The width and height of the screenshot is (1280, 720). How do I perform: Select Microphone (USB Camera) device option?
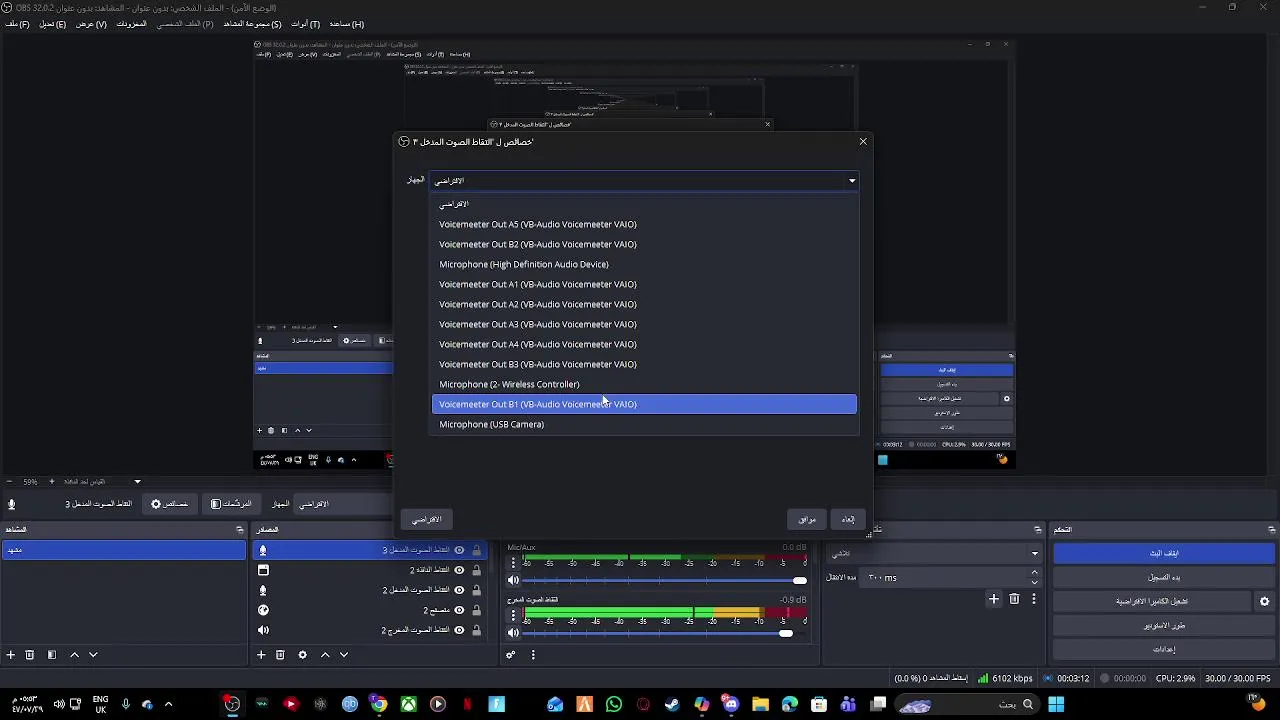644,424
